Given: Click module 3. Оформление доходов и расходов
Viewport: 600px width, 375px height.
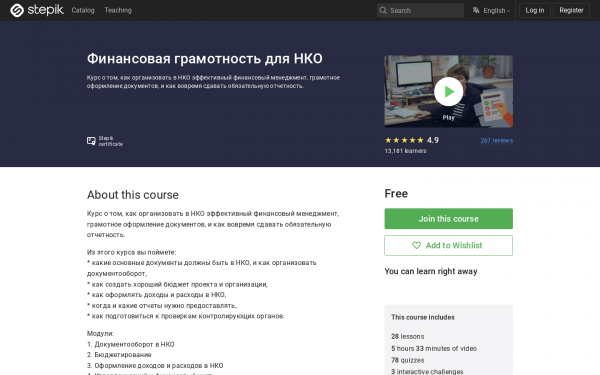Looking at the screenshot, I should [155, 365].
